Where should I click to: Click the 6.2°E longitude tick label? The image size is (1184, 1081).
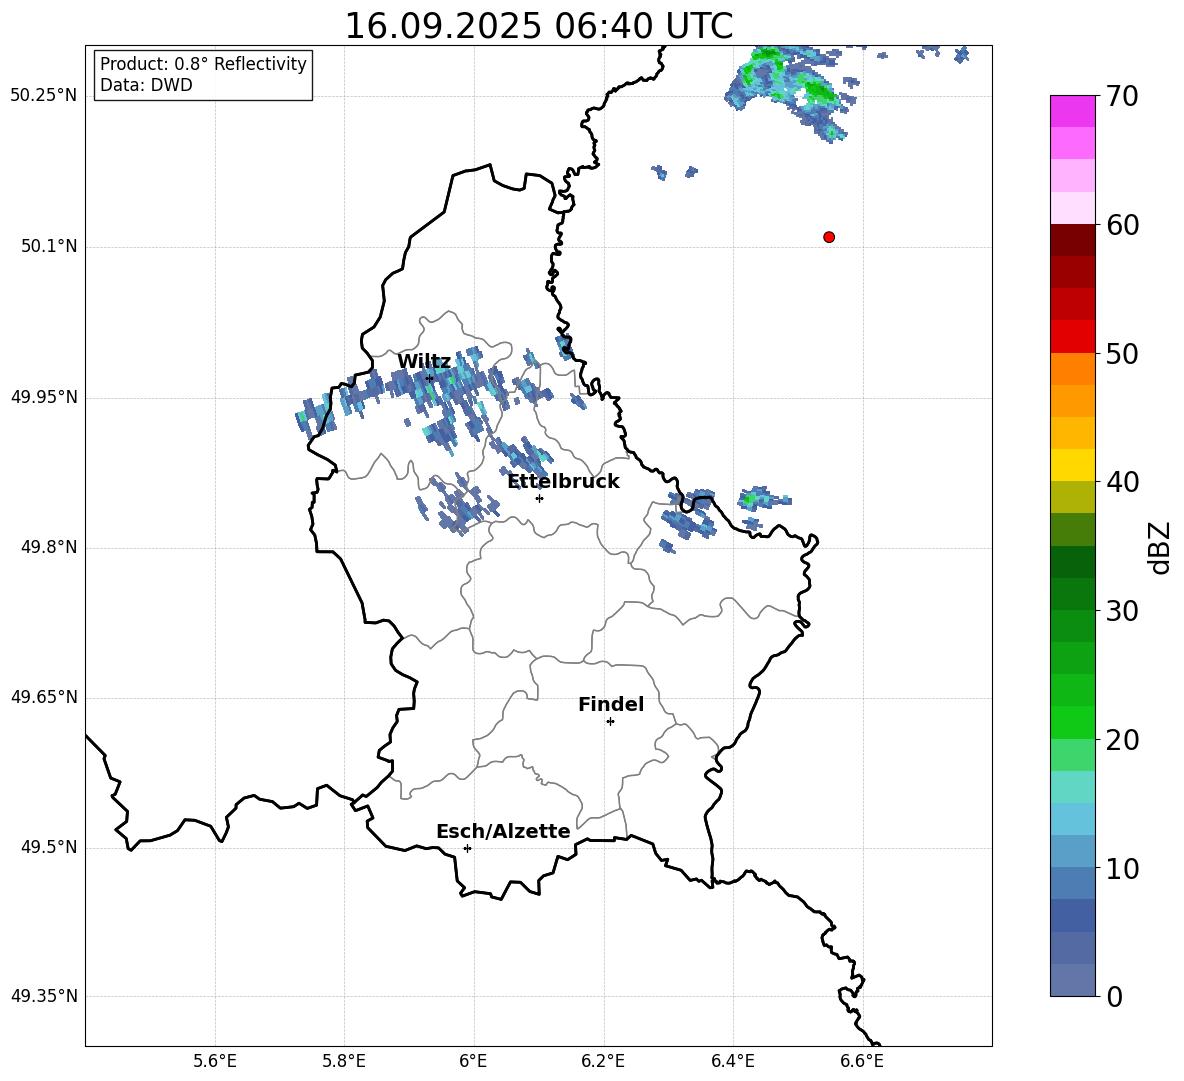[x=603, y=1061]
